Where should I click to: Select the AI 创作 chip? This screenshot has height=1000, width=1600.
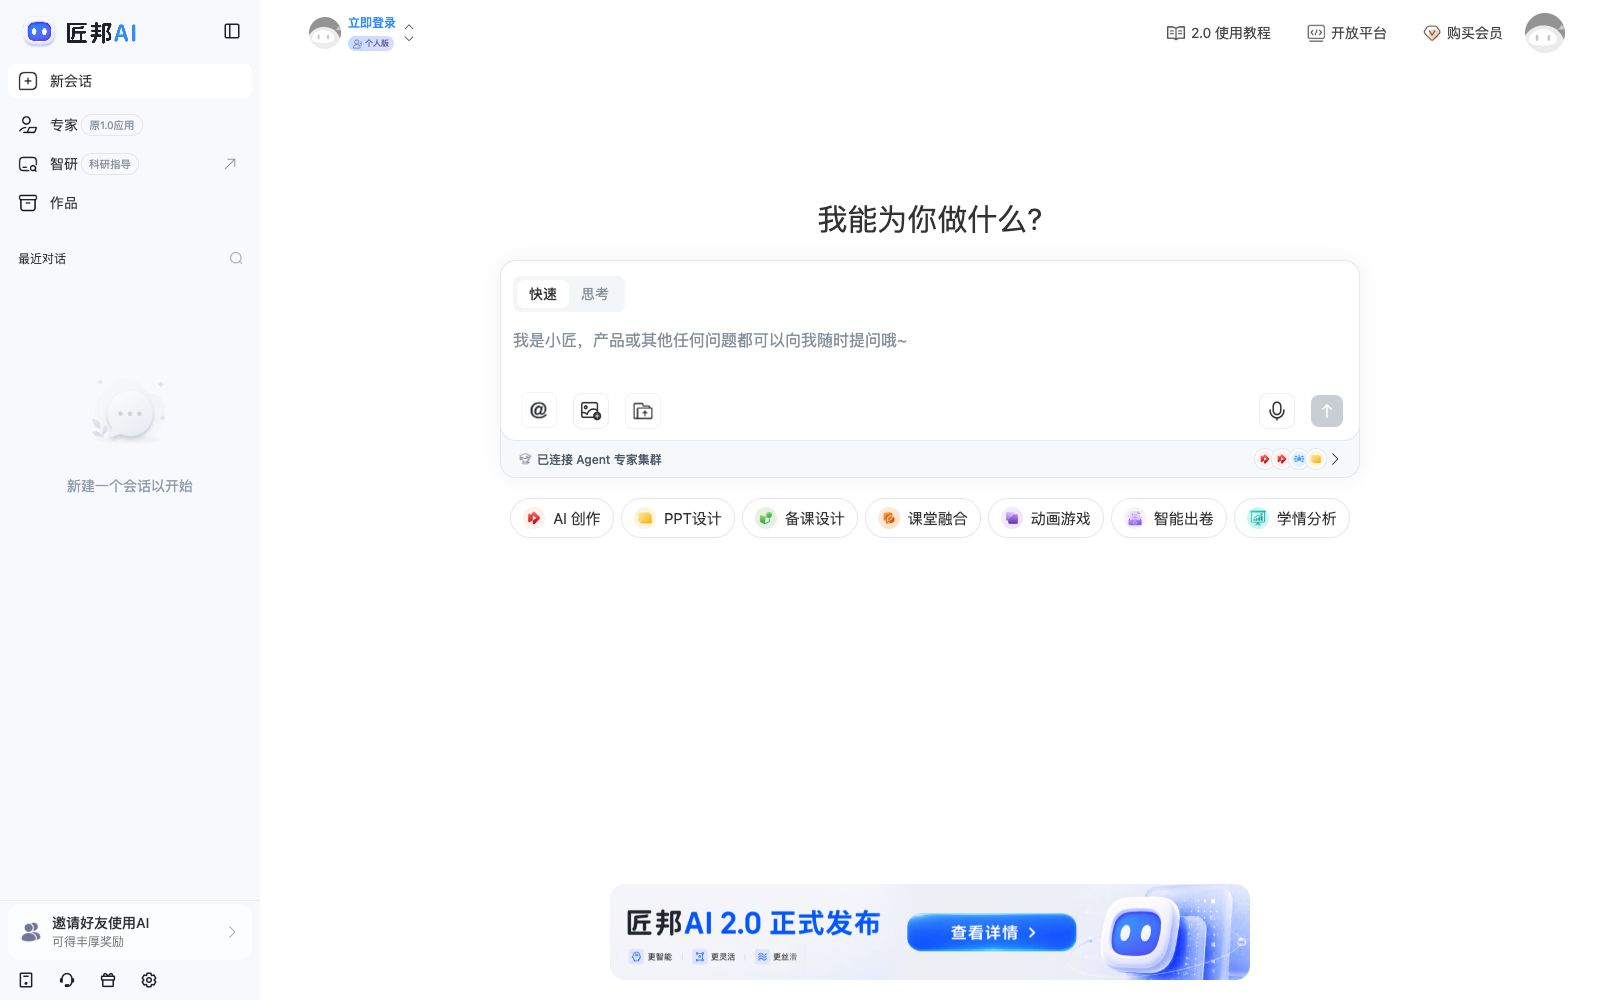[x=562, y=518]
